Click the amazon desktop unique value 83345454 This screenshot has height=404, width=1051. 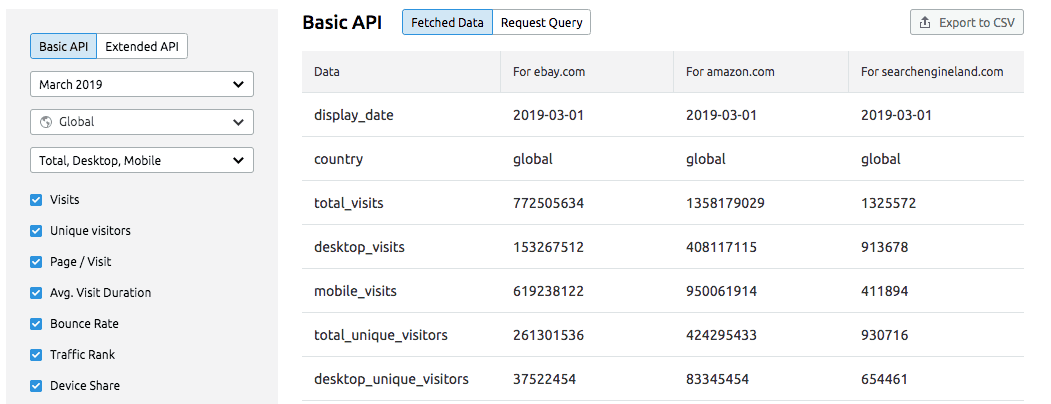[x=717, y=379]
